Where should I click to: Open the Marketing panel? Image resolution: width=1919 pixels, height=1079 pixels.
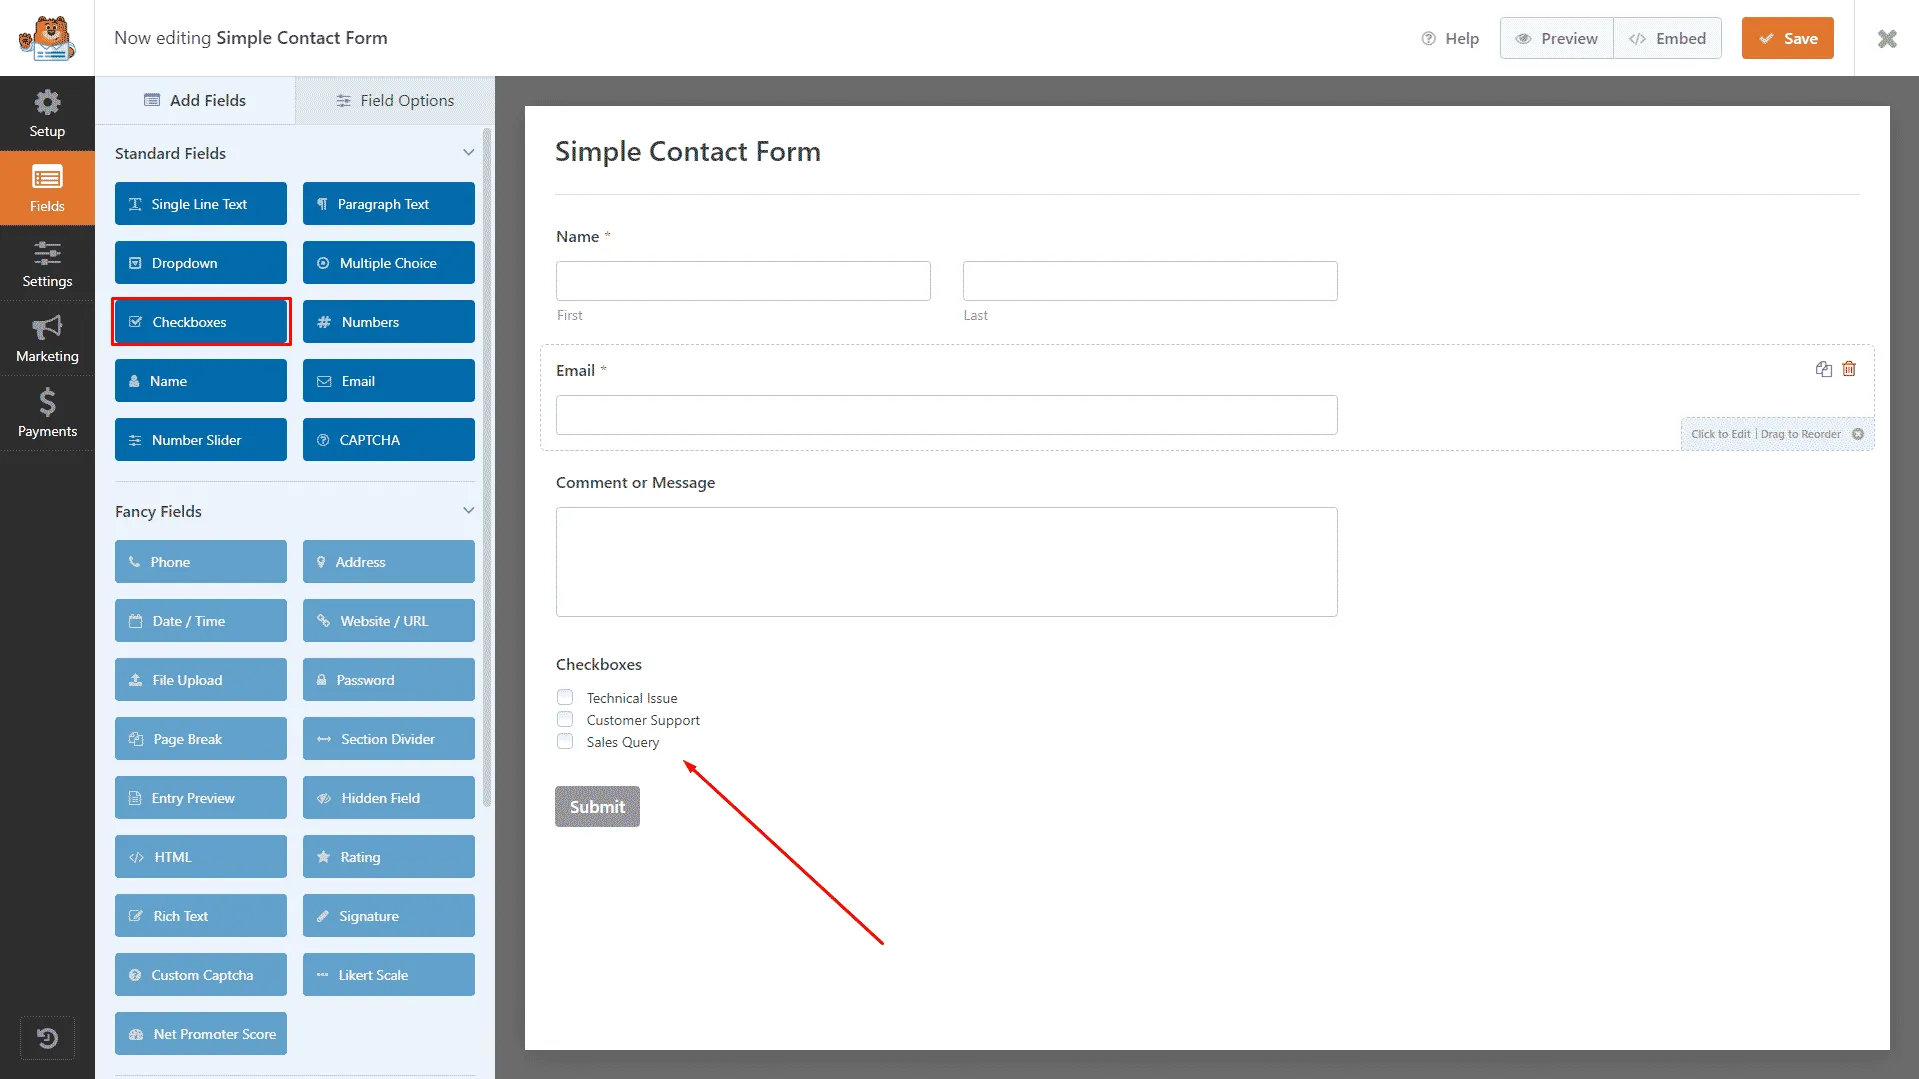(46, 339)
